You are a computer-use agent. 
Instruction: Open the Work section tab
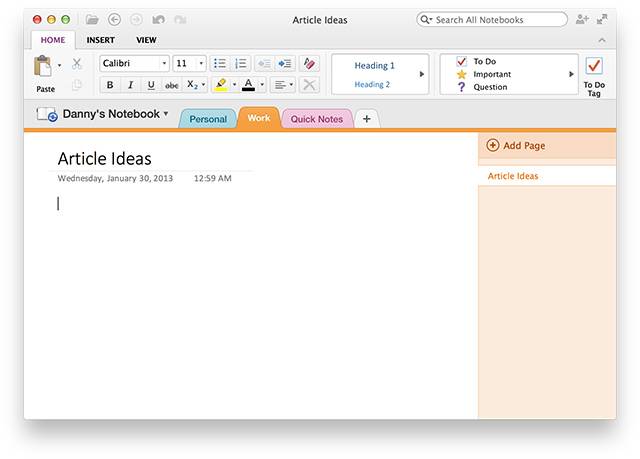[x=259, y=118]
